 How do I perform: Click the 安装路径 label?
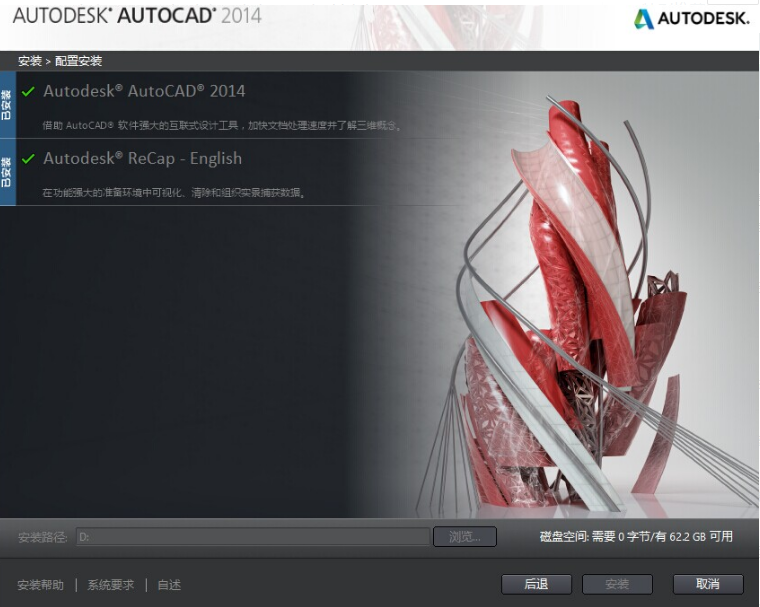(42, 537)
